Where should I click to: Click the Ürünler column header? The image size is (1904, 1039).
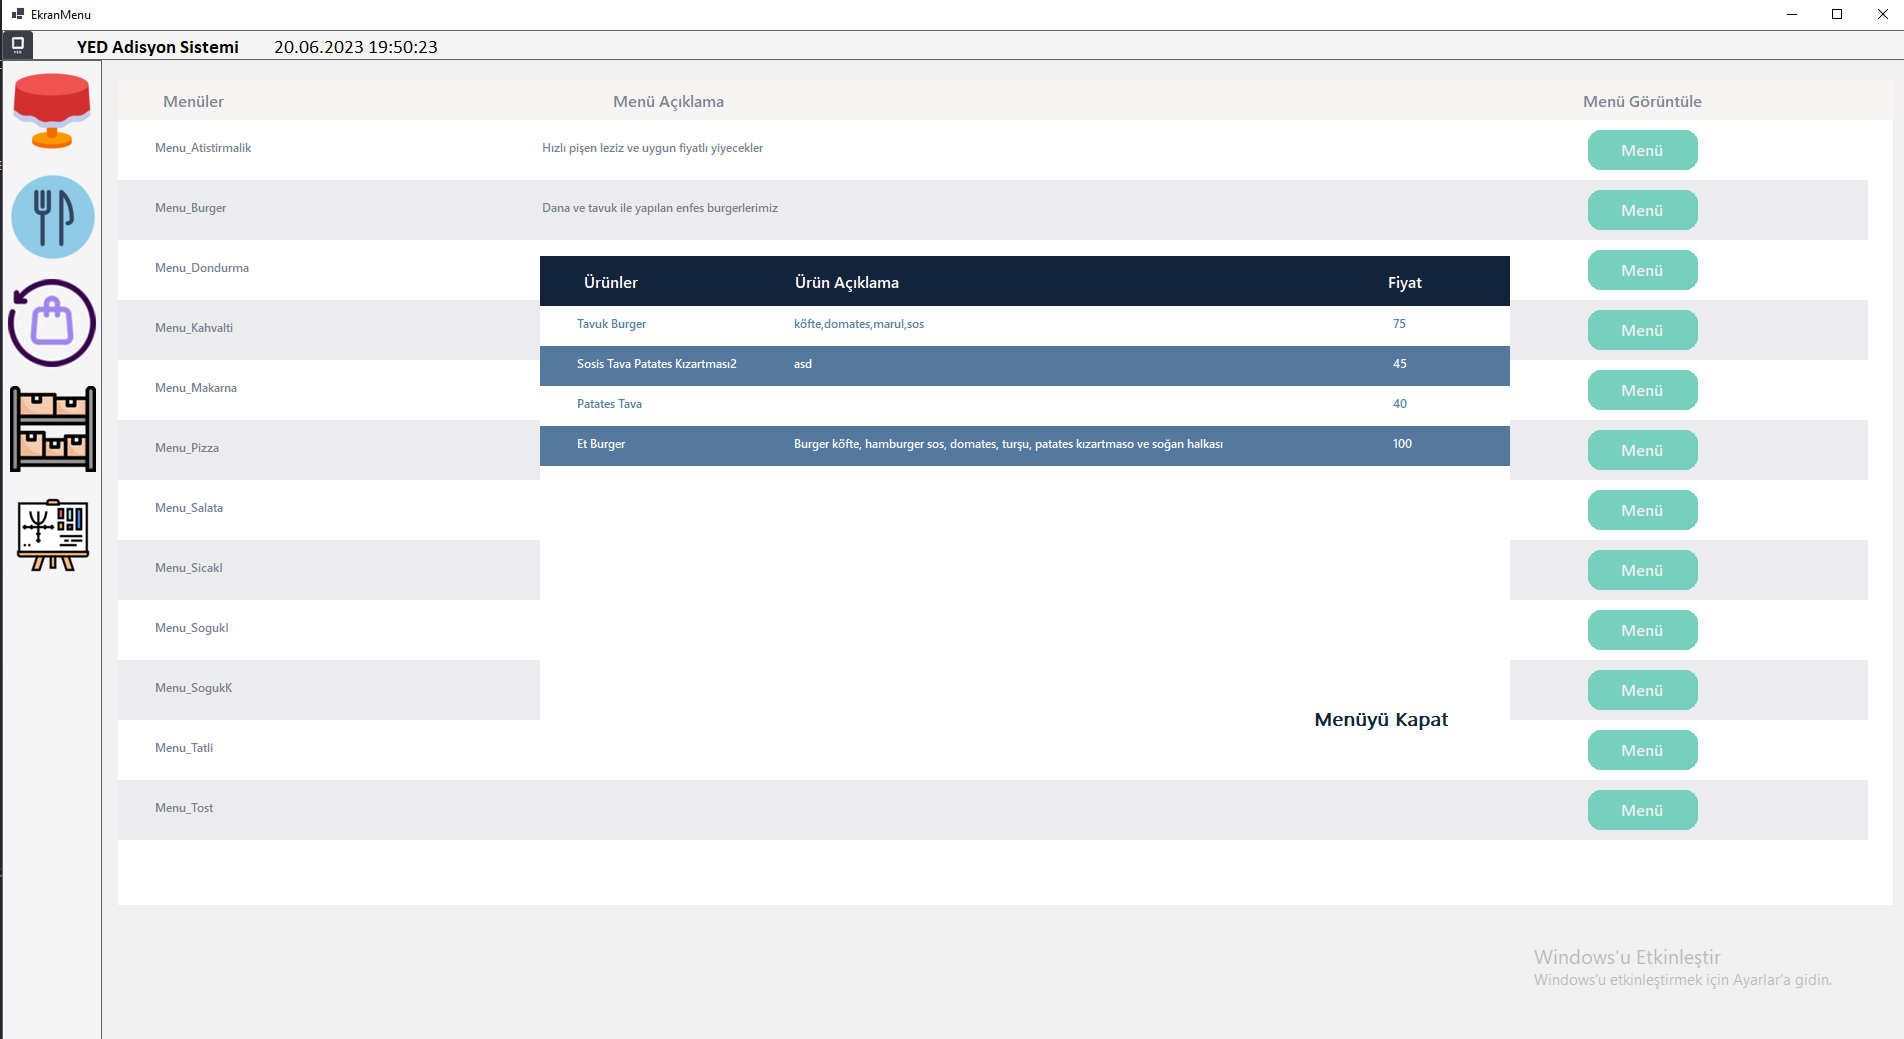click(x=610, y=283)
